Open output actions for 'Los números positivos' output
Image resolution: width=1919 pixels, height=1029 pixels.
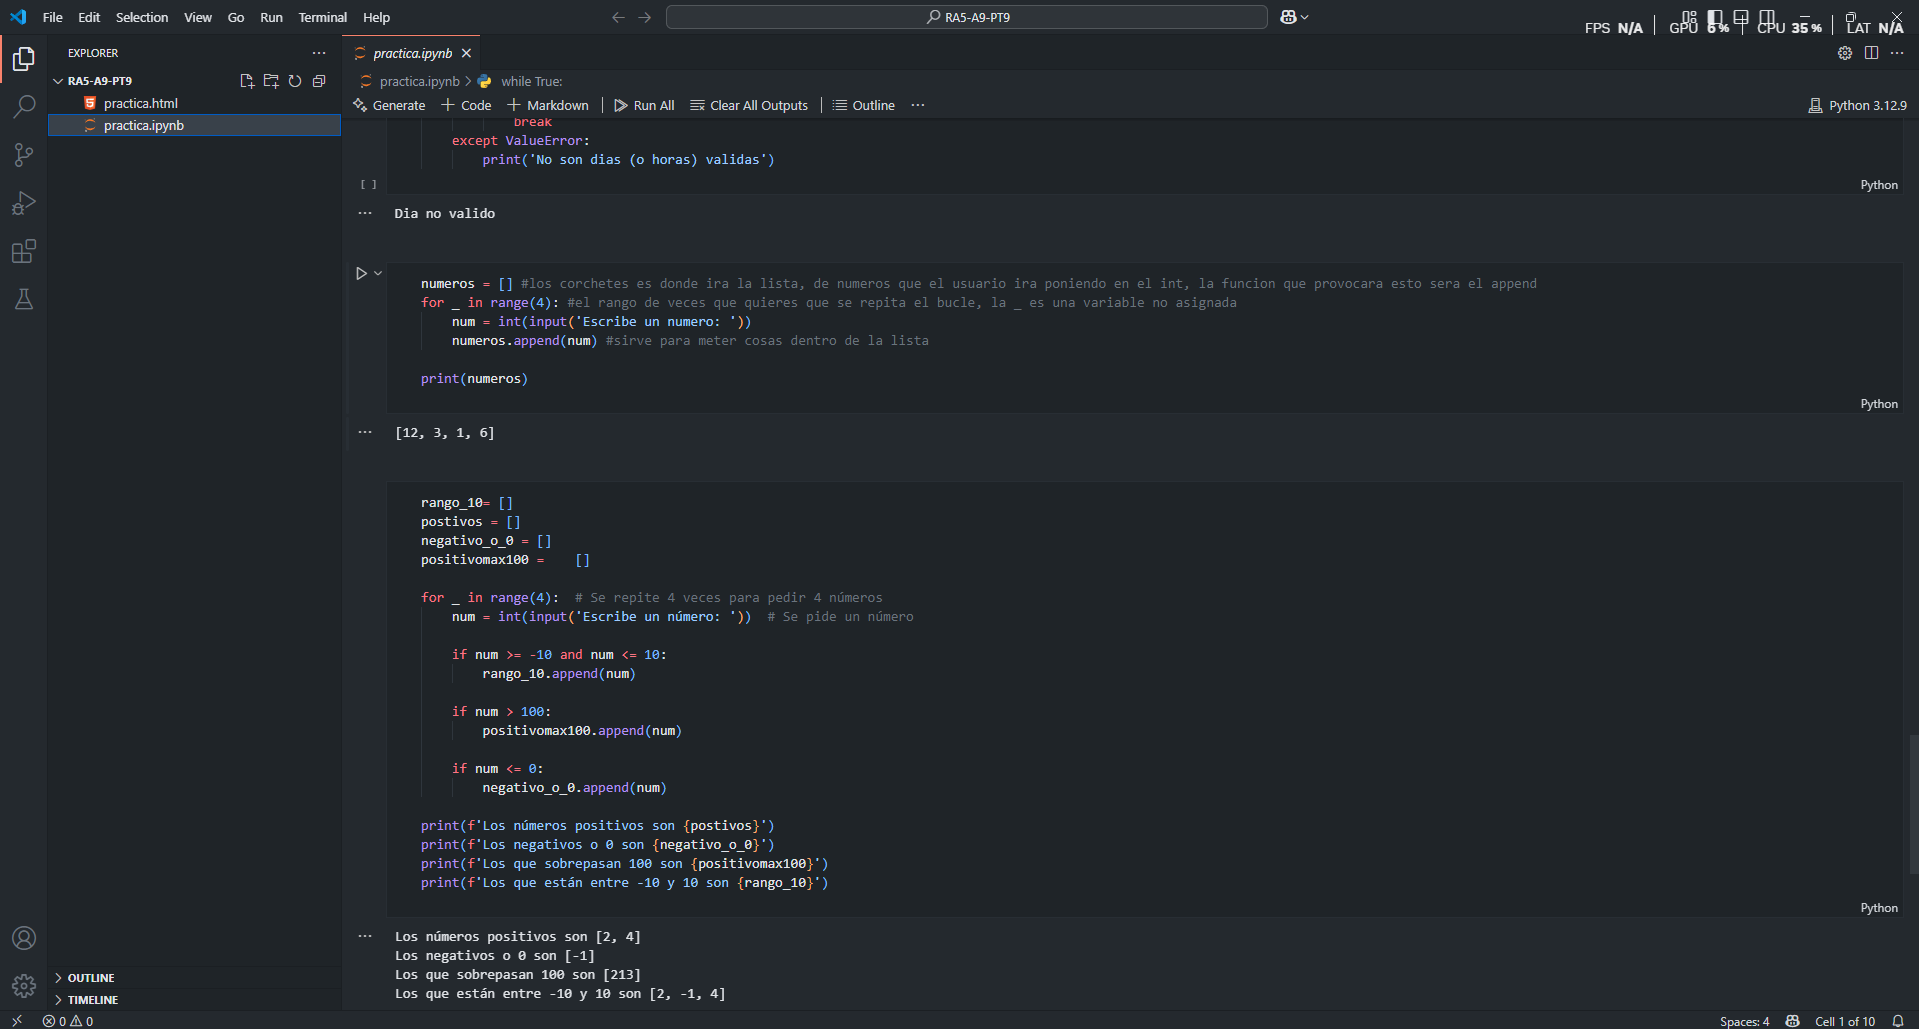click(x=365, y=936)
